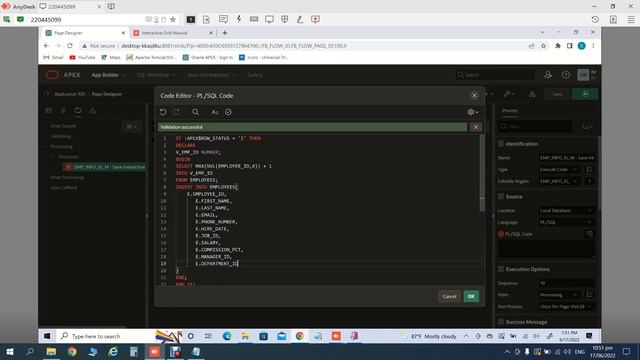640x360 pixels.
Task: Click the Save button in Page Designer
Action: 557,94
